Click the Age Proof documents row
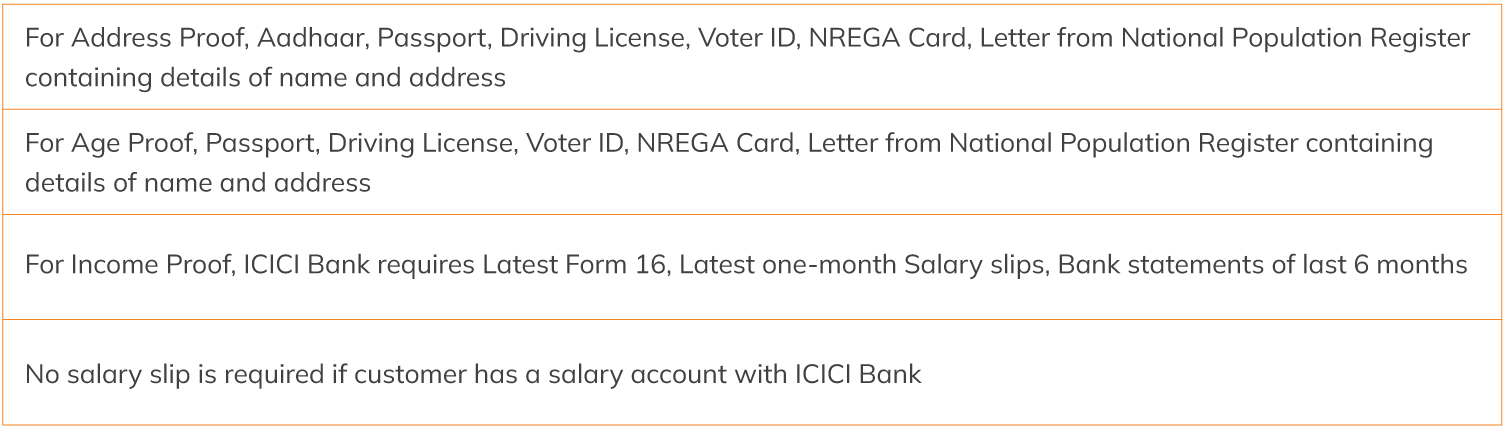 click(750, 162)
